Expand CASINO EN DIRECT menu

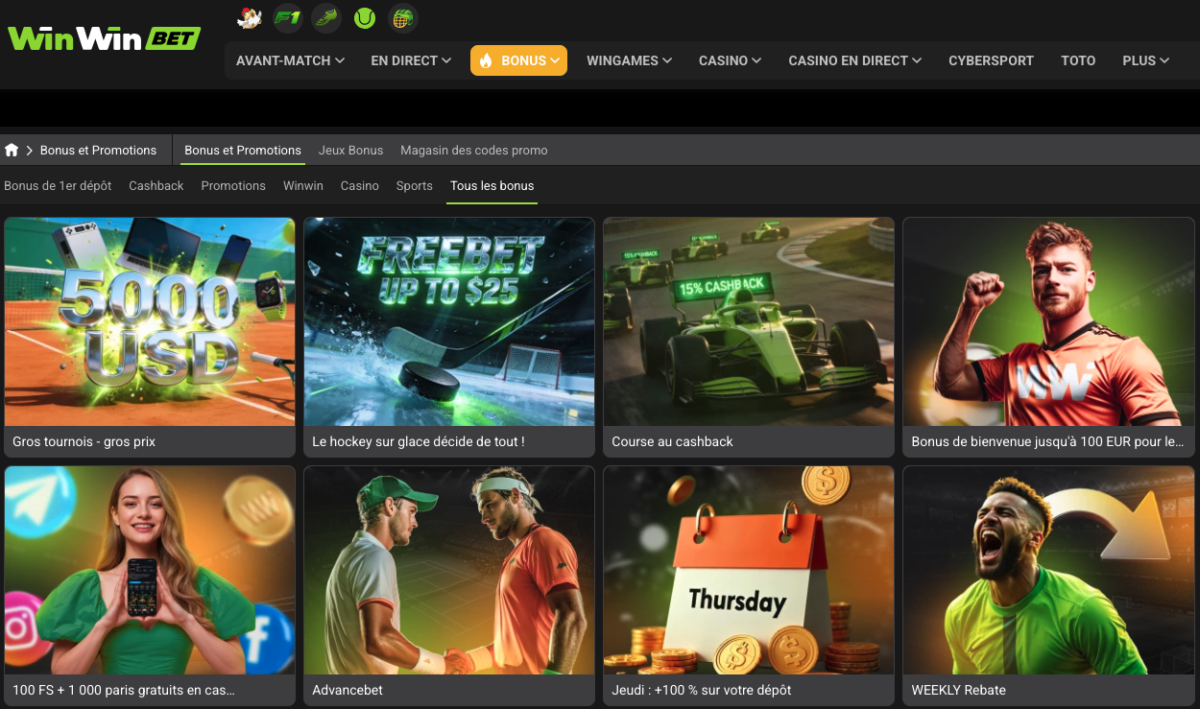click(x=855, y=60)
